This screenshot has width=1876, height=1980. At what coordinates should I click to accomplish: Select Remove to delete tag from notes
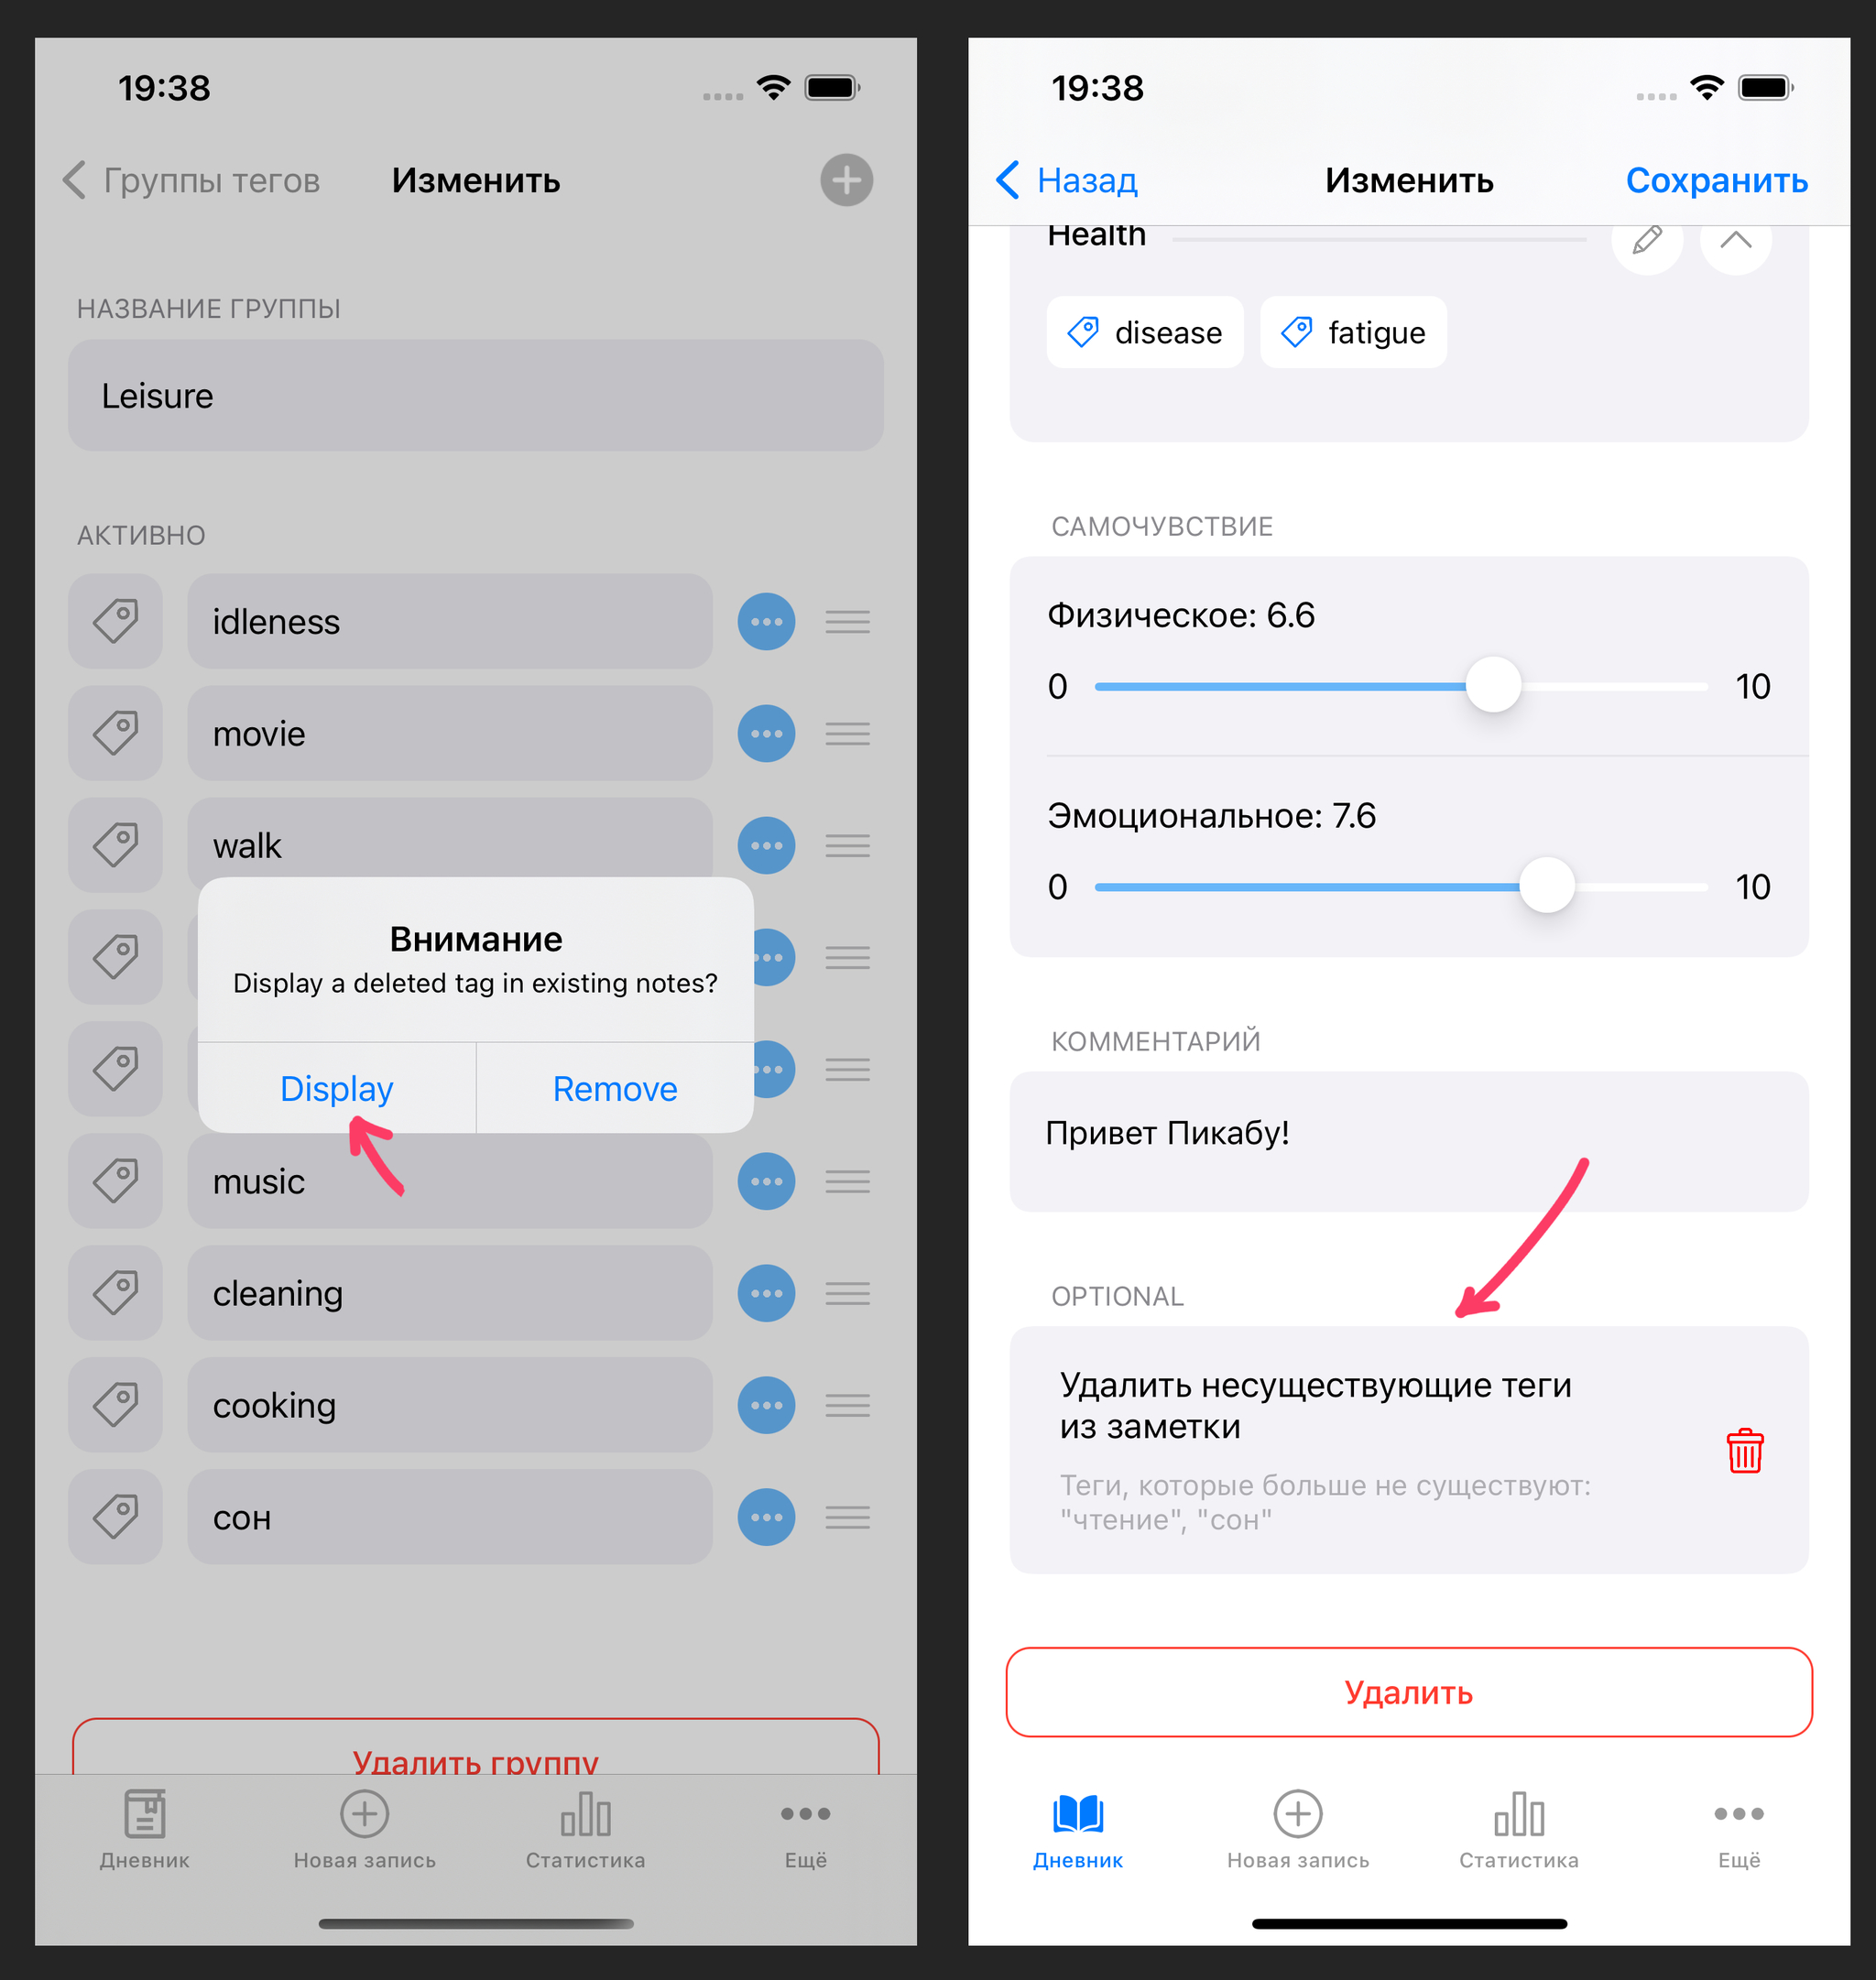614,1086
